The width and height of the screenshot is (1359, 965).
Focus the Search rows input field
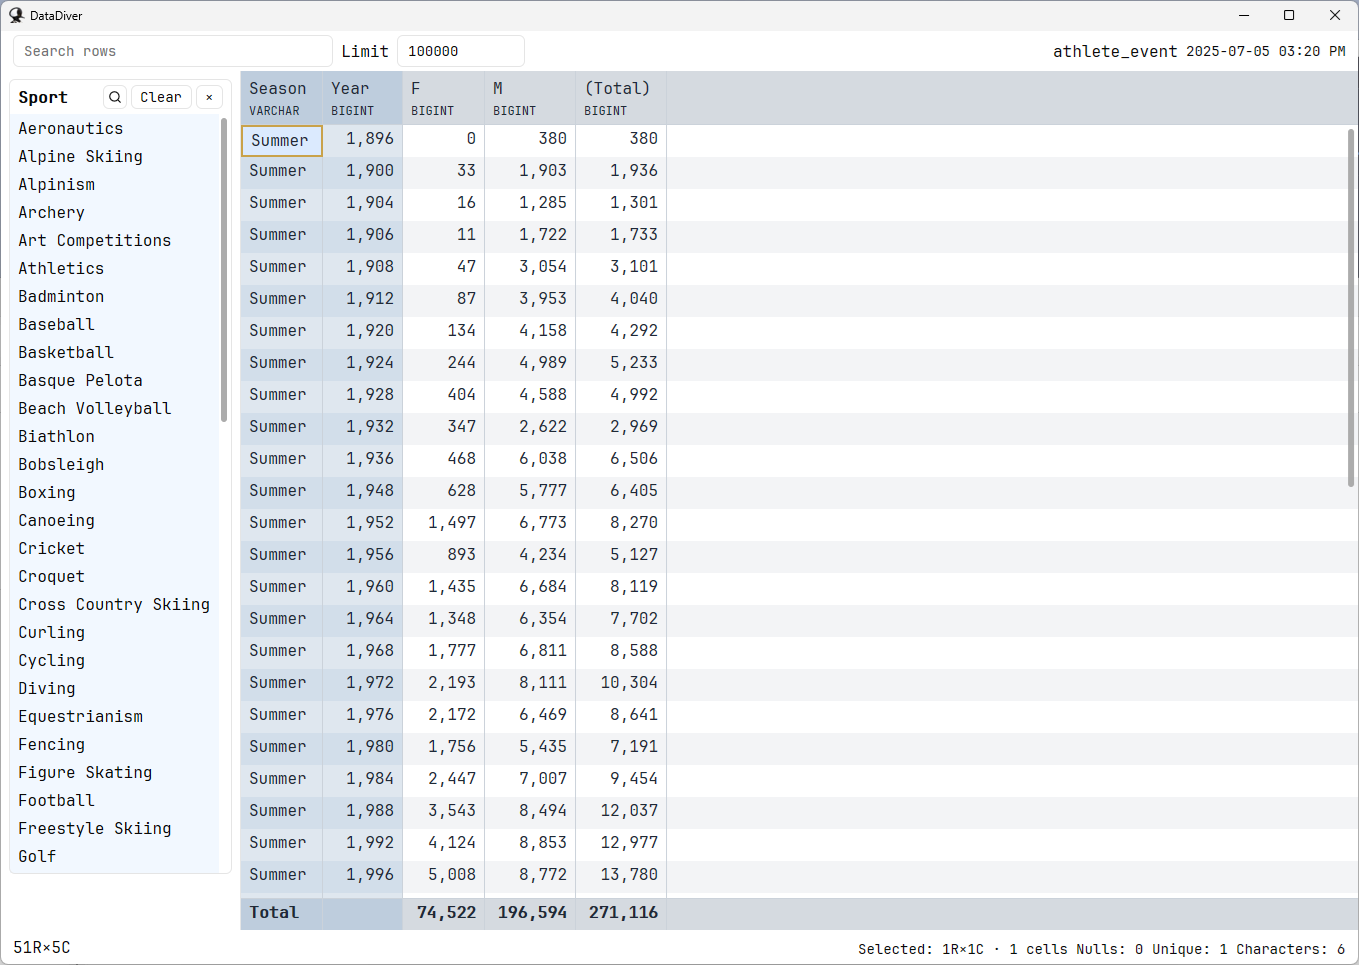173,51
